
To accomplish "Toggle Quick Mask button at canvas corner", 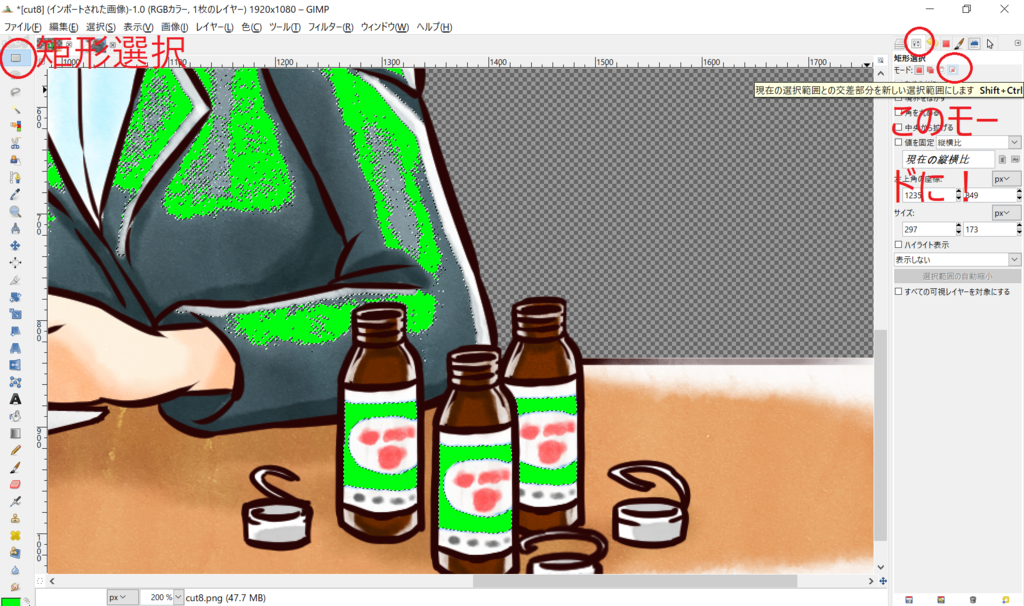I will pyautogui.click(x=40, y=581).
